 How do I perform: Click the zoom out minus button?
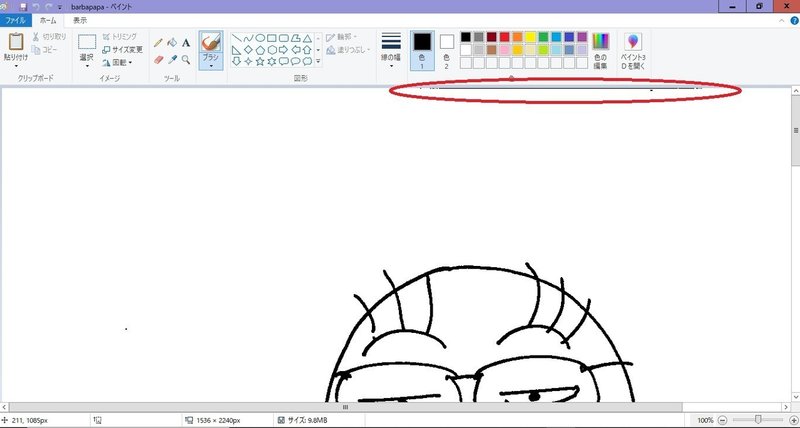(722, 420)
